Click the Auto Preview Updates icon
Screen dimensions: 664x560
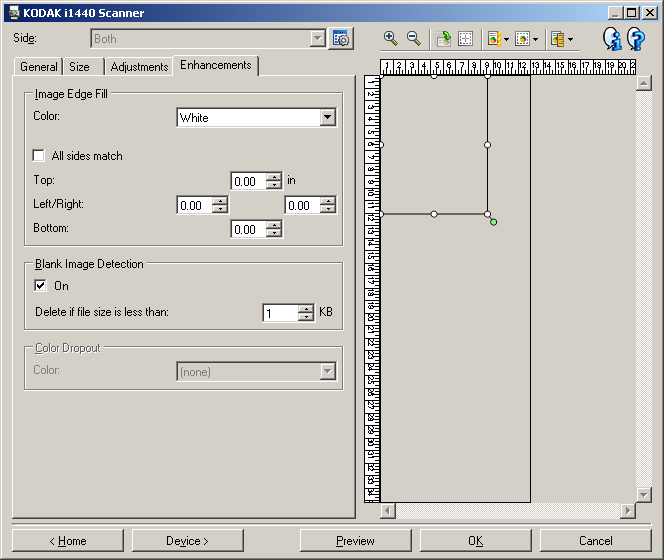[522, 39]
